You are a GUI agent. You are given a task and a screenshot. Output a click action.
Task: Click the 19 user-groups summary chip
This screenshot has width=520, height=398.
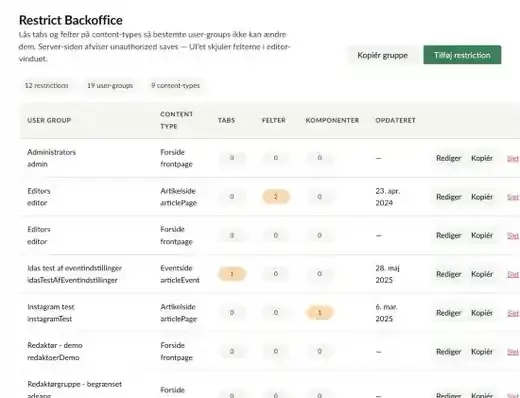(x=110, y=86)
